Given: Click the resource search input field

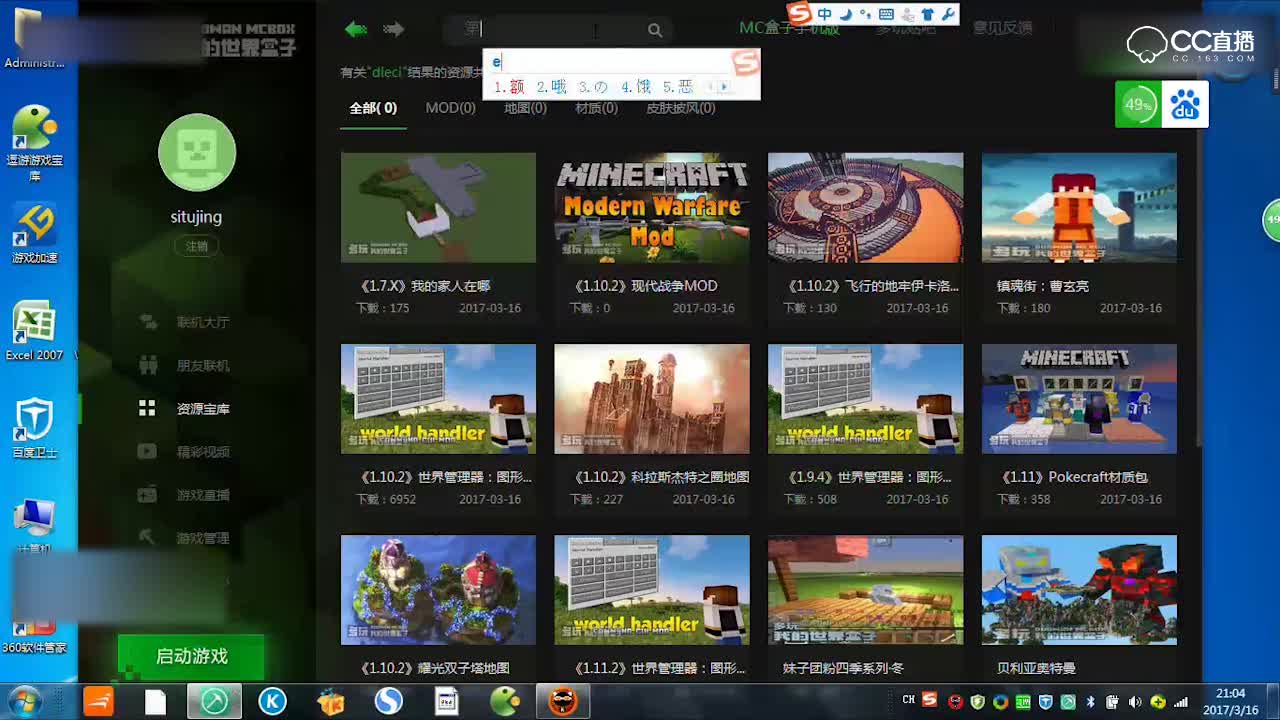Looking at the screenshot, I should coord(557,30).
